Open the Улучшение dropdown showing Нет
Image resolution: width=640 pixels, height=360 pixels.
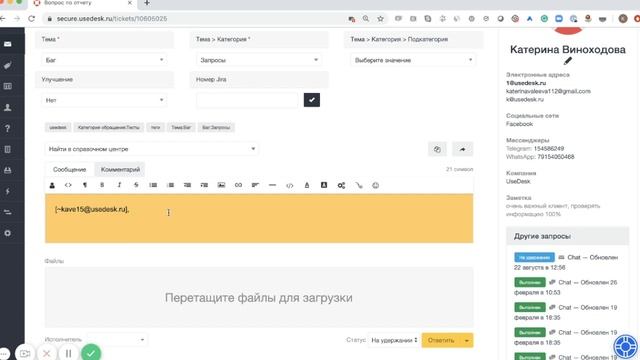point(104,100)
